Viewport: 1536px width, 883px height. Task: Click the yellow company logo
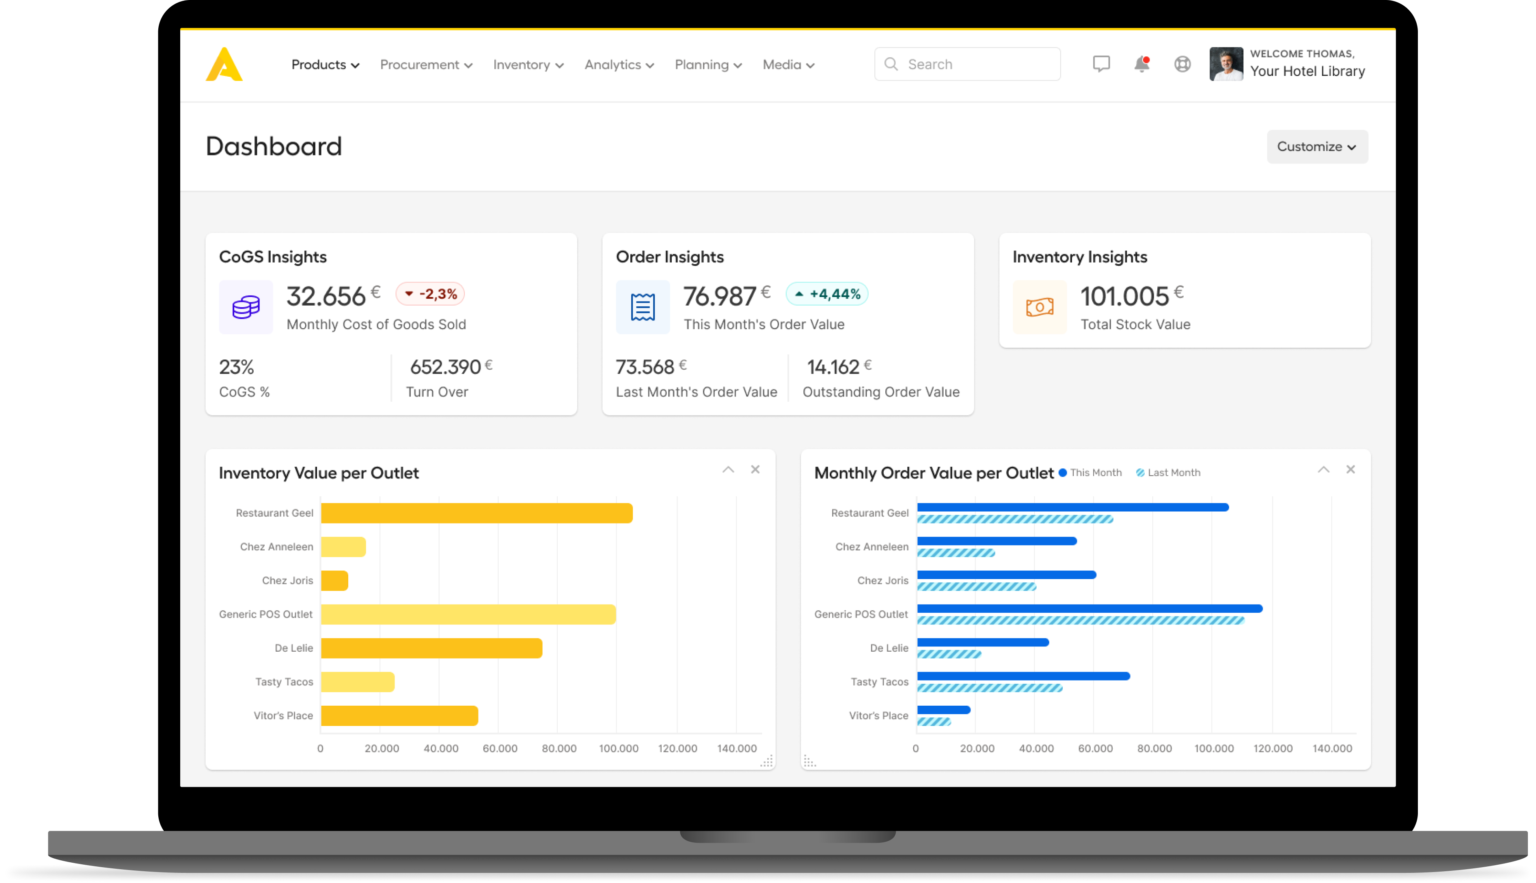click(224, 63)
